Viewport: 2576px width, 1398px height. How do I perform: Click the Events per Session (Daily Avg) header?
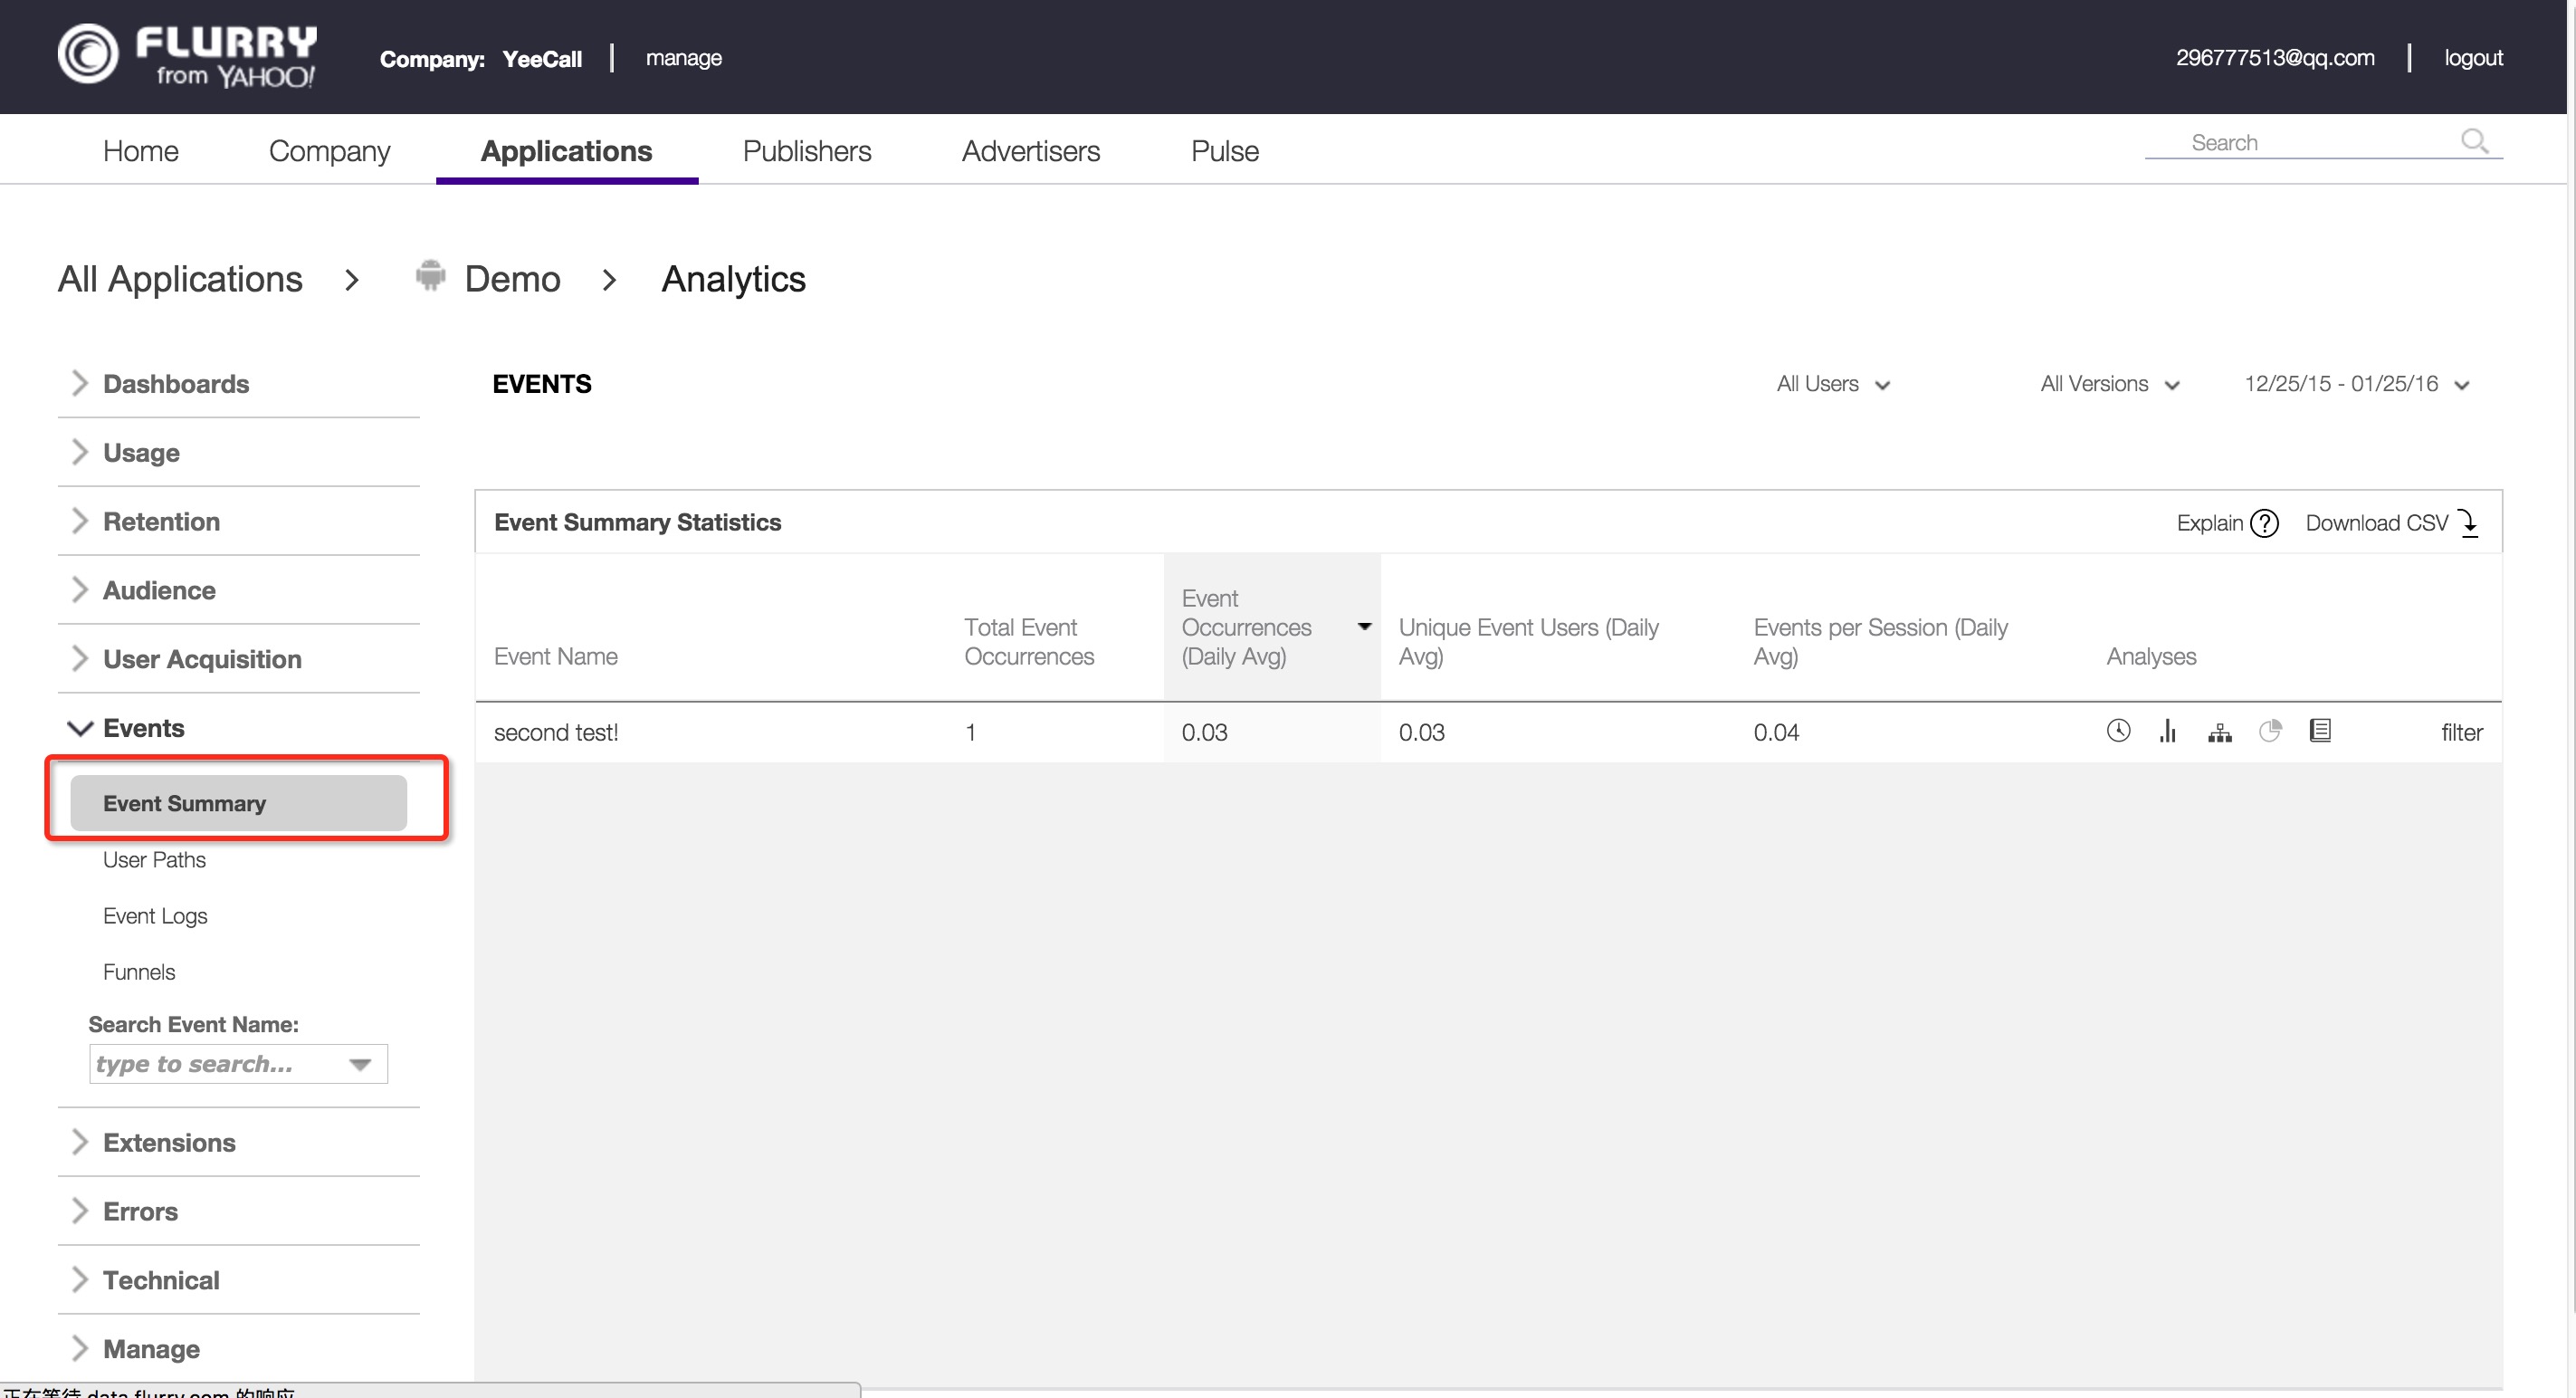1880,642
